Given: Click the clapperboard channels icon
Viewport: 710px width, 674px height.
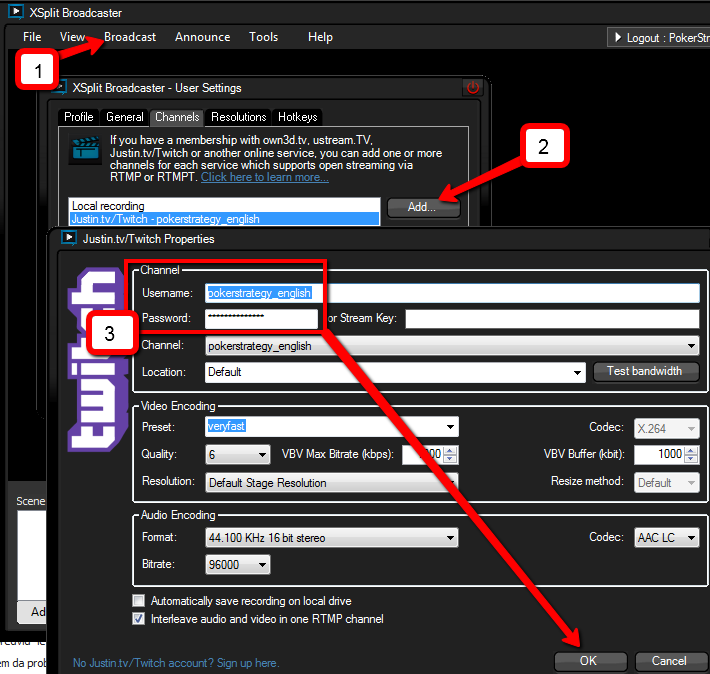Looking at the screenshot, I should (85, 149).
